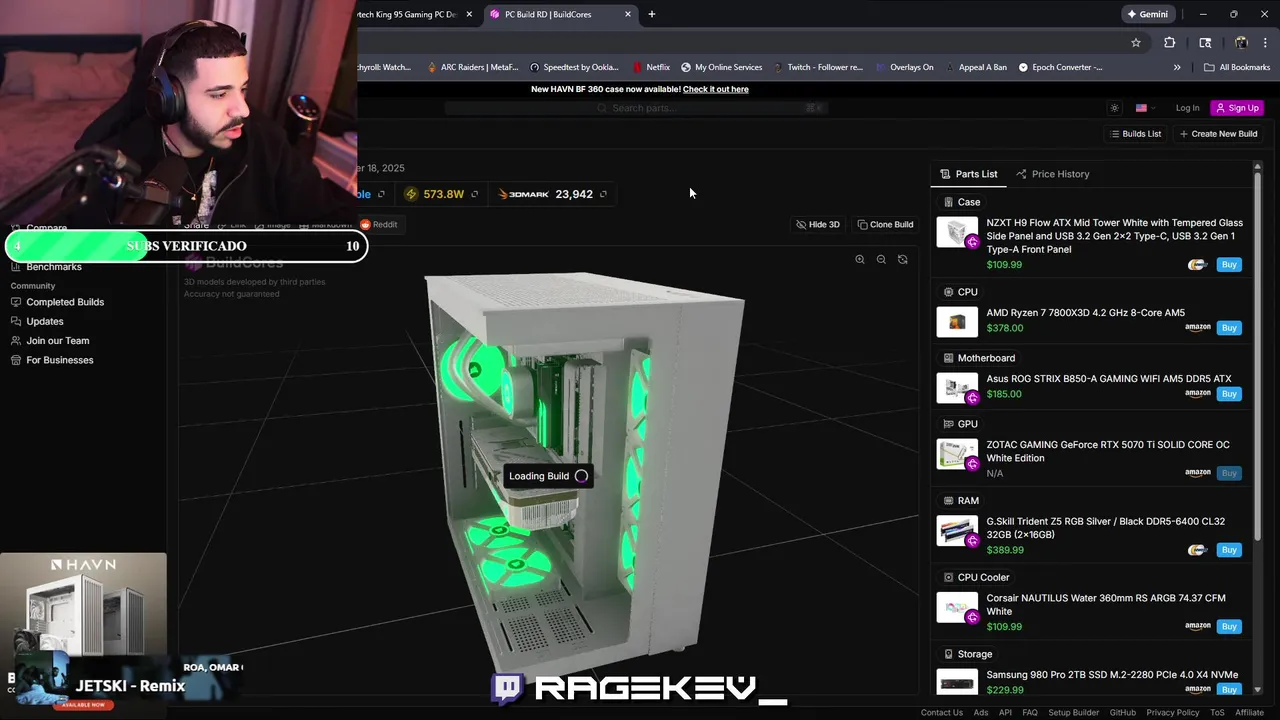Close the PC Build RD BuildCores tab
This screenshot has height=720, width=1280.
click(628, 14)
